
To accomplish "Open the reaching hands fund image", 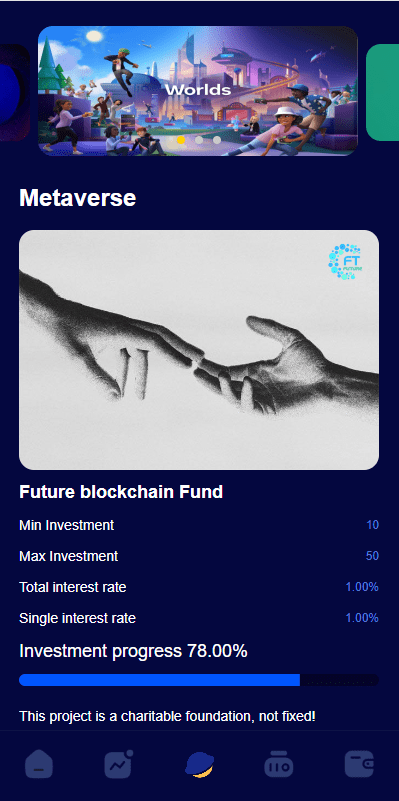I will click(x=199, y=349).
